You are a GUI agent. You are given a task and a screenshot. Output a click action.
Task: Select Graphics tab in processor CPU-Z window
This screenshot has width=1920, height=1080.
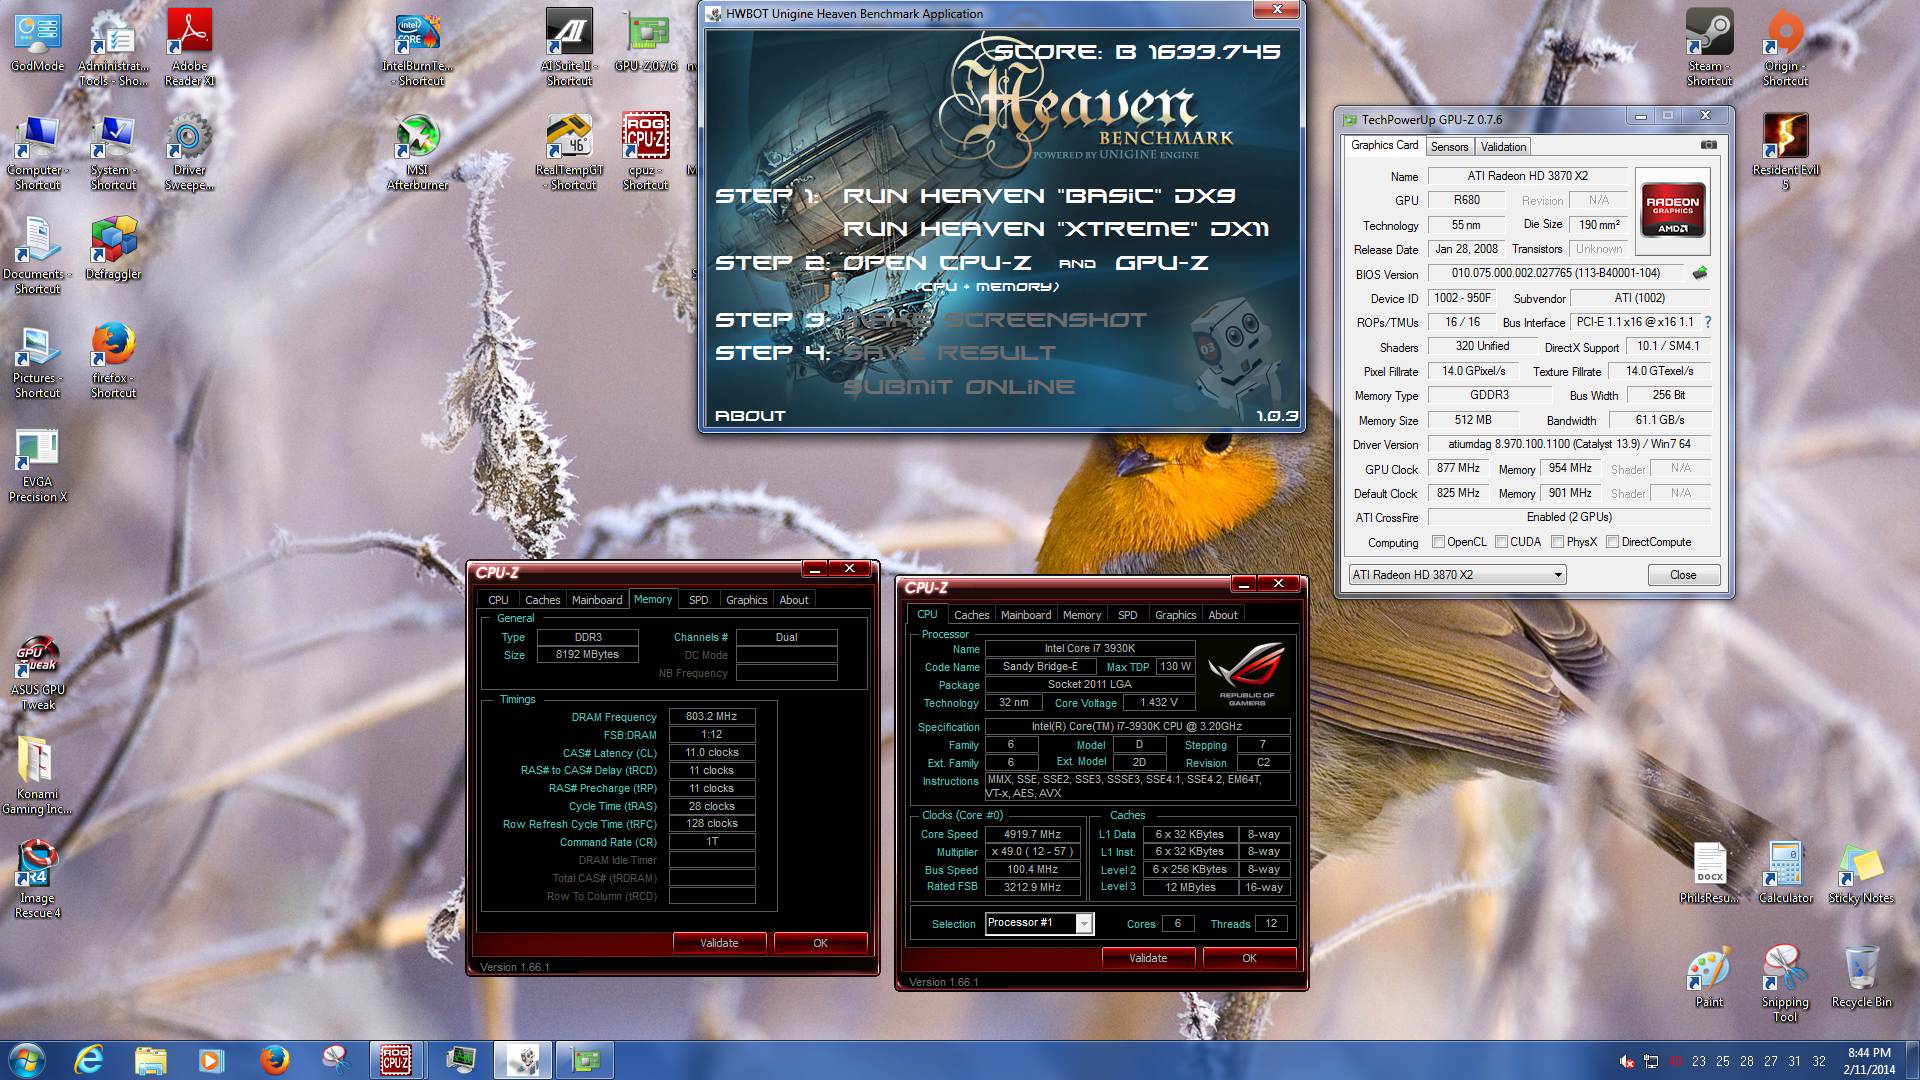tap(1175, 615)
